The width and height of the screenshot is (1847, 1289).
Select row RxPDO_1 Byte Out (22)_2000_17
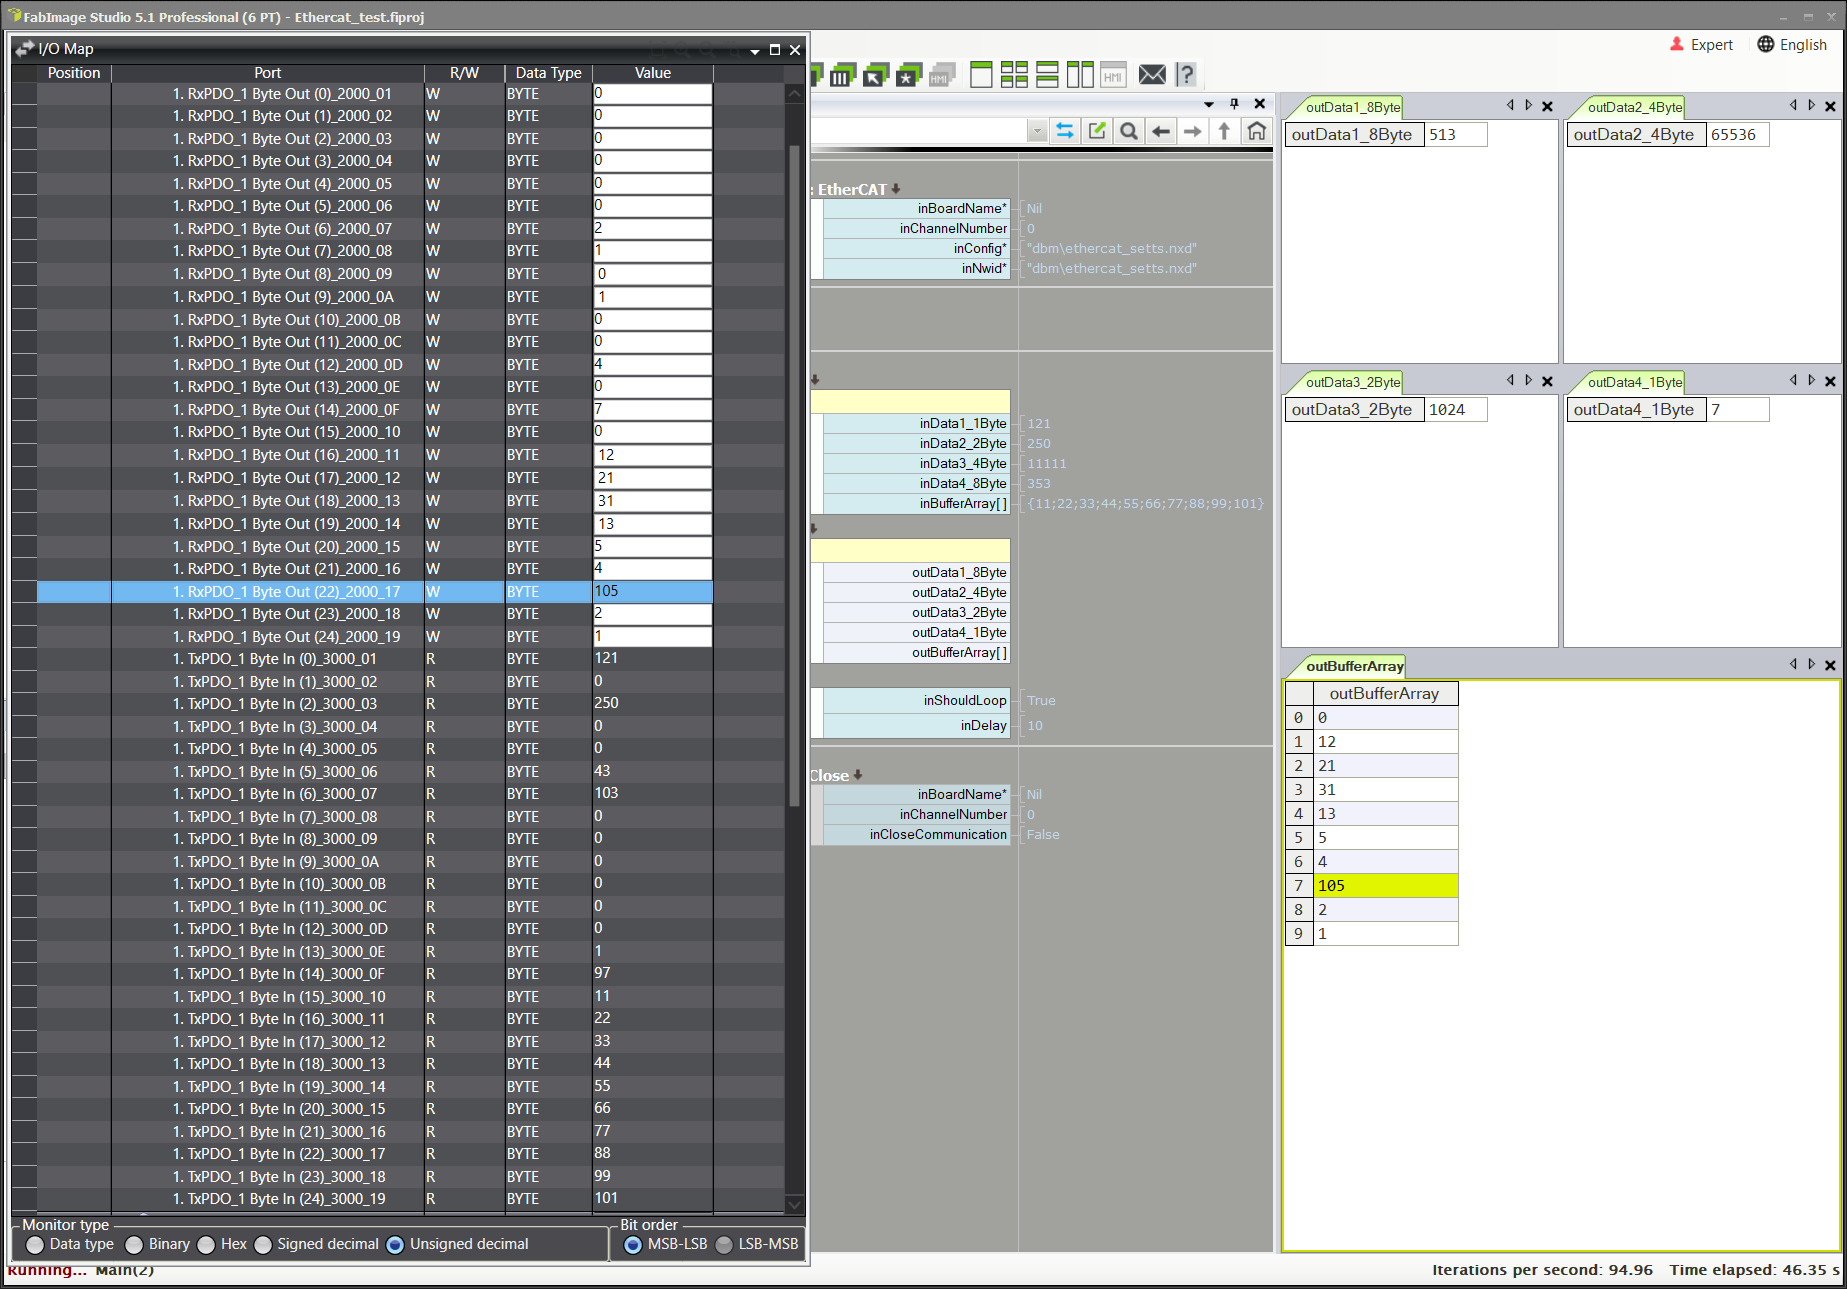point(375,592)
